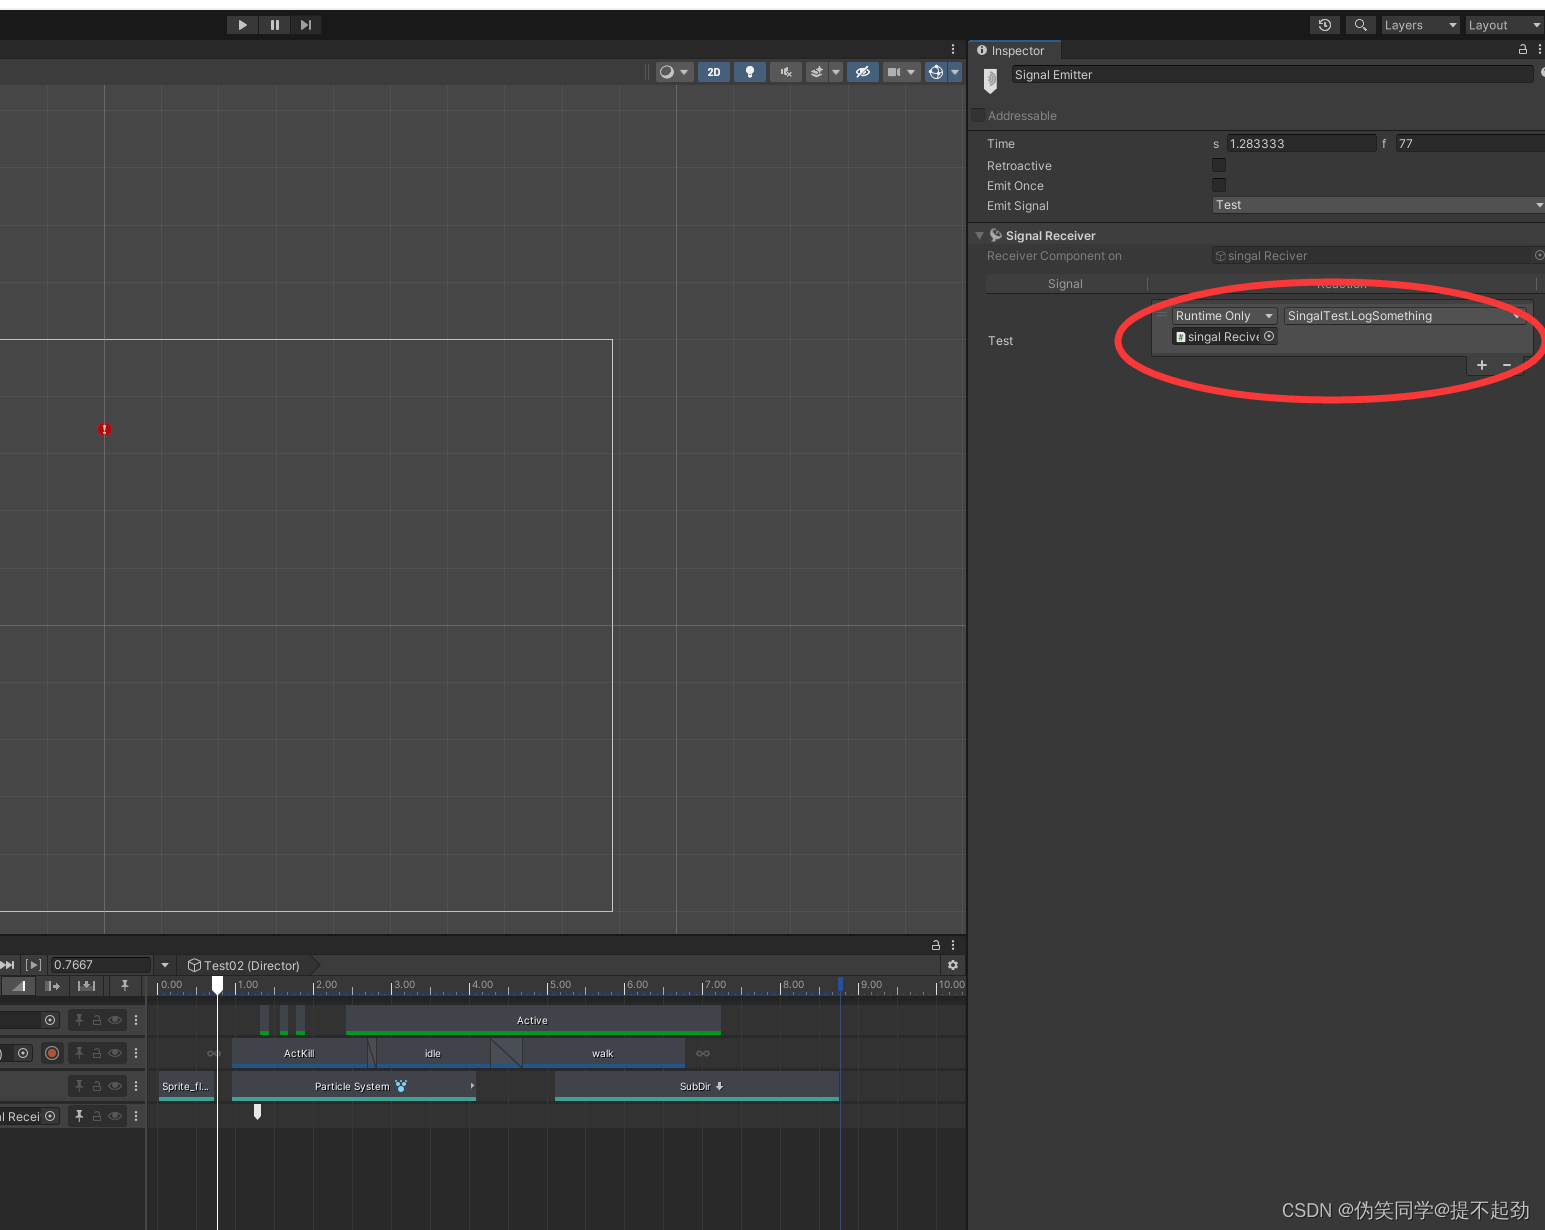The width and height of the screenshot is (1545, 1230).
Task: Collapse the Signal Receiver component
Action: (x=980, y=235)
